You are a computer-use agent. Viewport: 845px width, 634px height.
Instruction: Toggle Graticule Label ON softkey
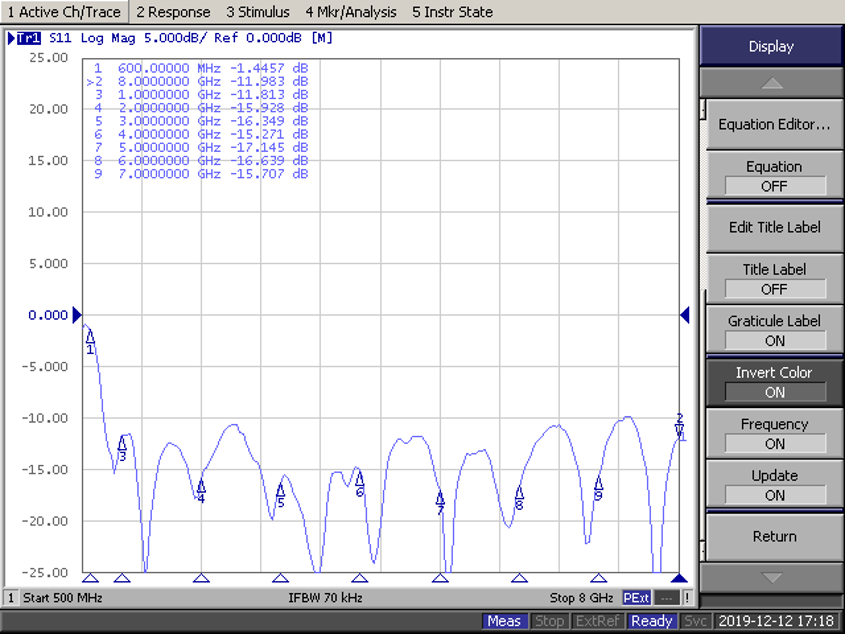774,330
